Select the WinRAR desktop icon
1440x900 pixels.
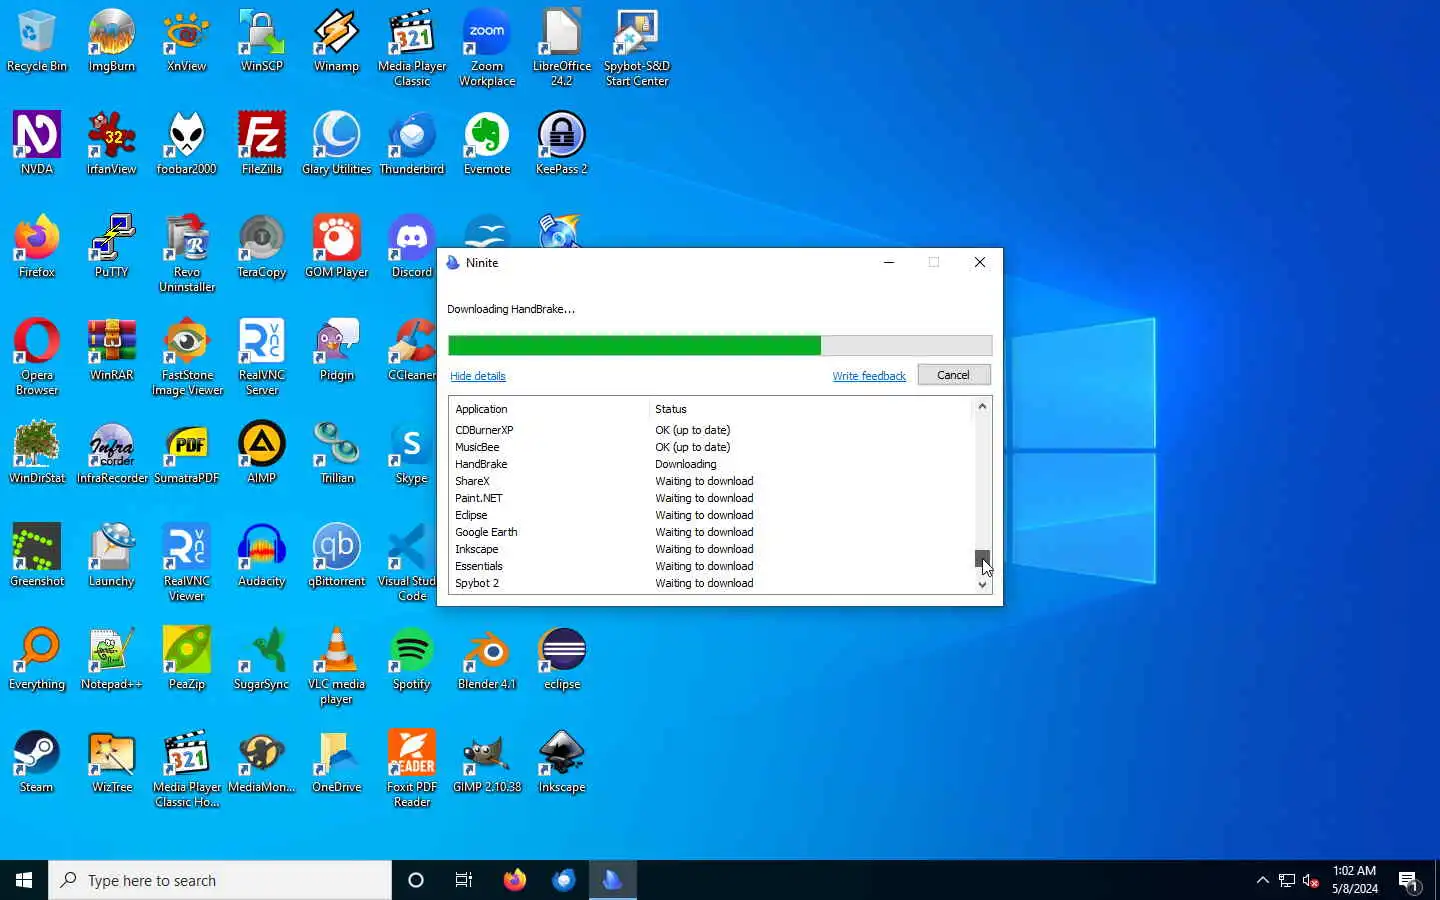tap(112, 349)
